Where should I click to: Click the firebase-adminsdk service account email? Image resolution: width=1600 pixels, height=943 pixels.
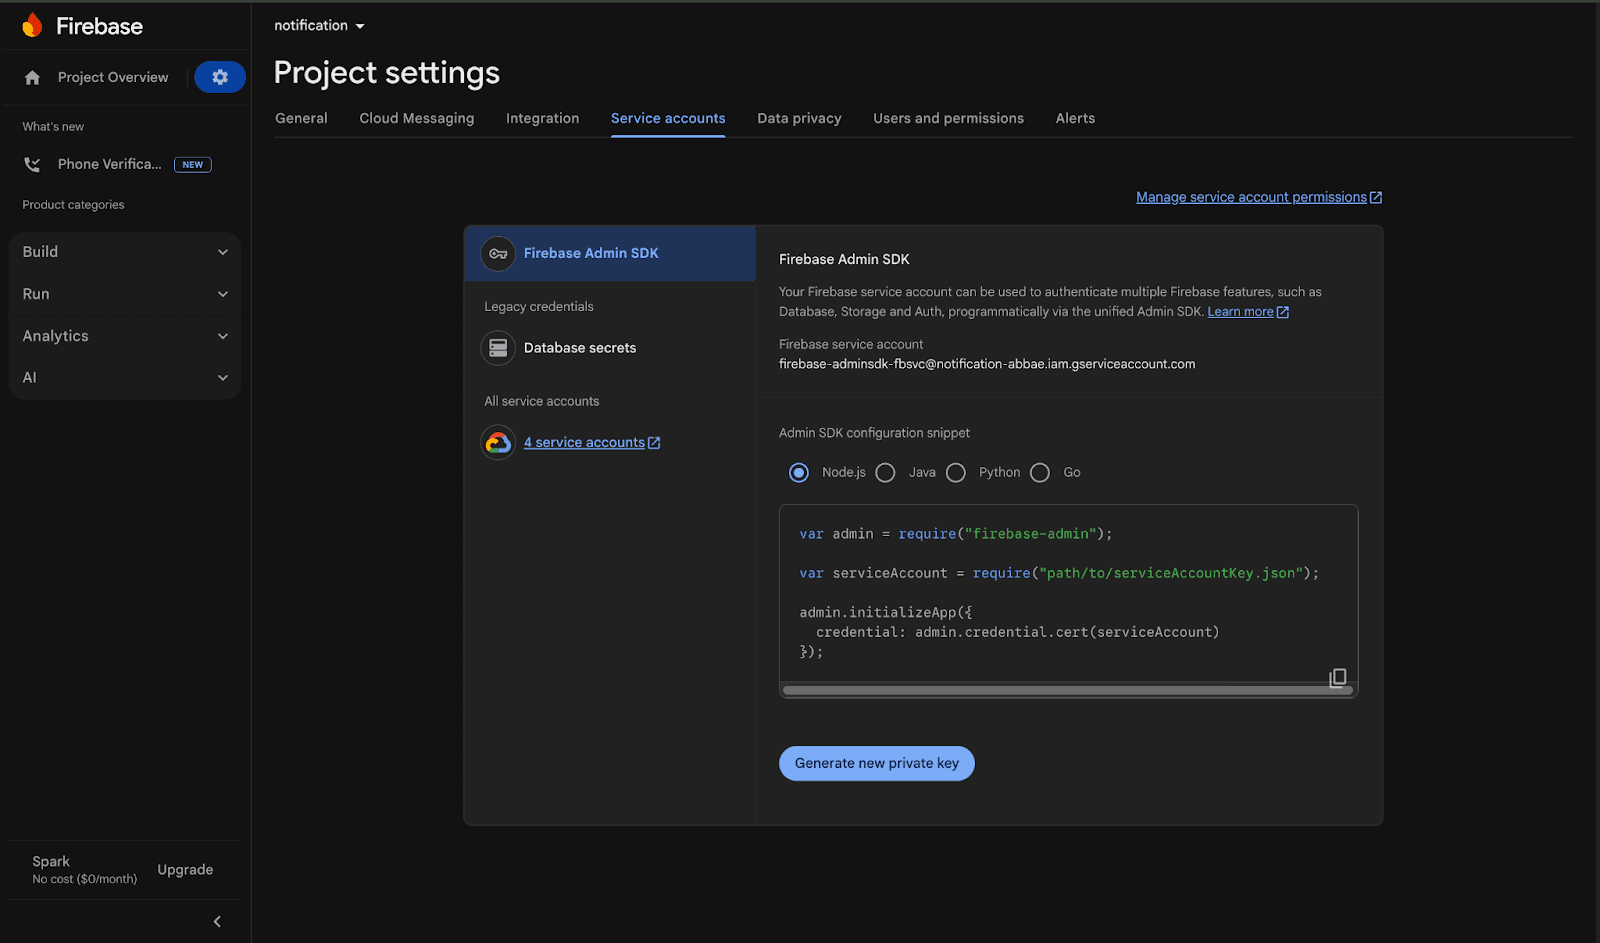[987, 364]
